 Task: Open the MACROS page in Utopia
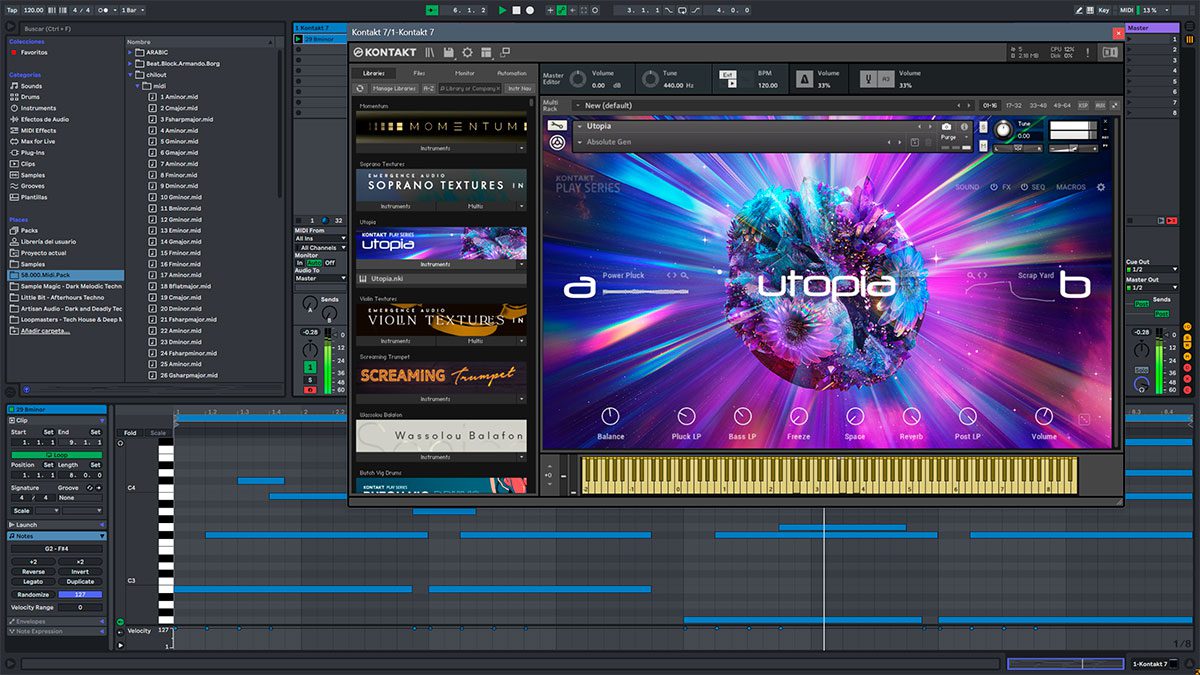[1071, 187]
